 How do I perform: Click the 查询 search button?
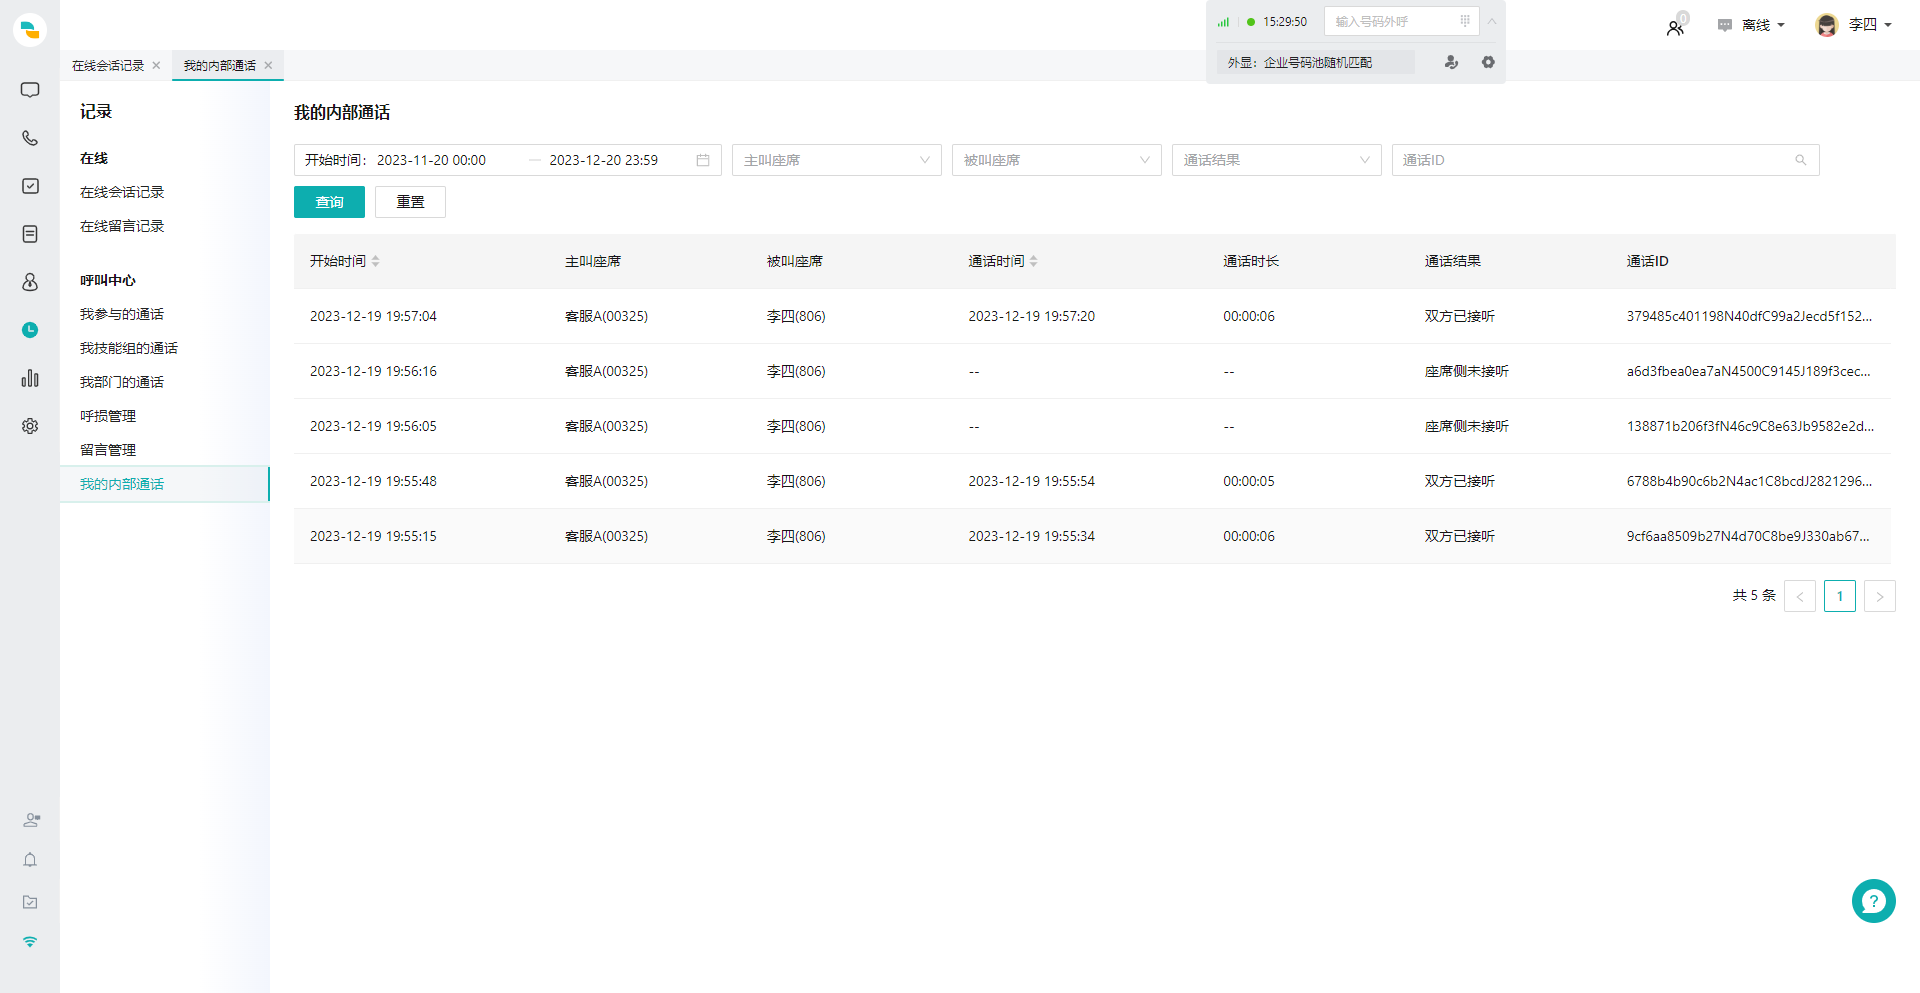pos(329,202)
